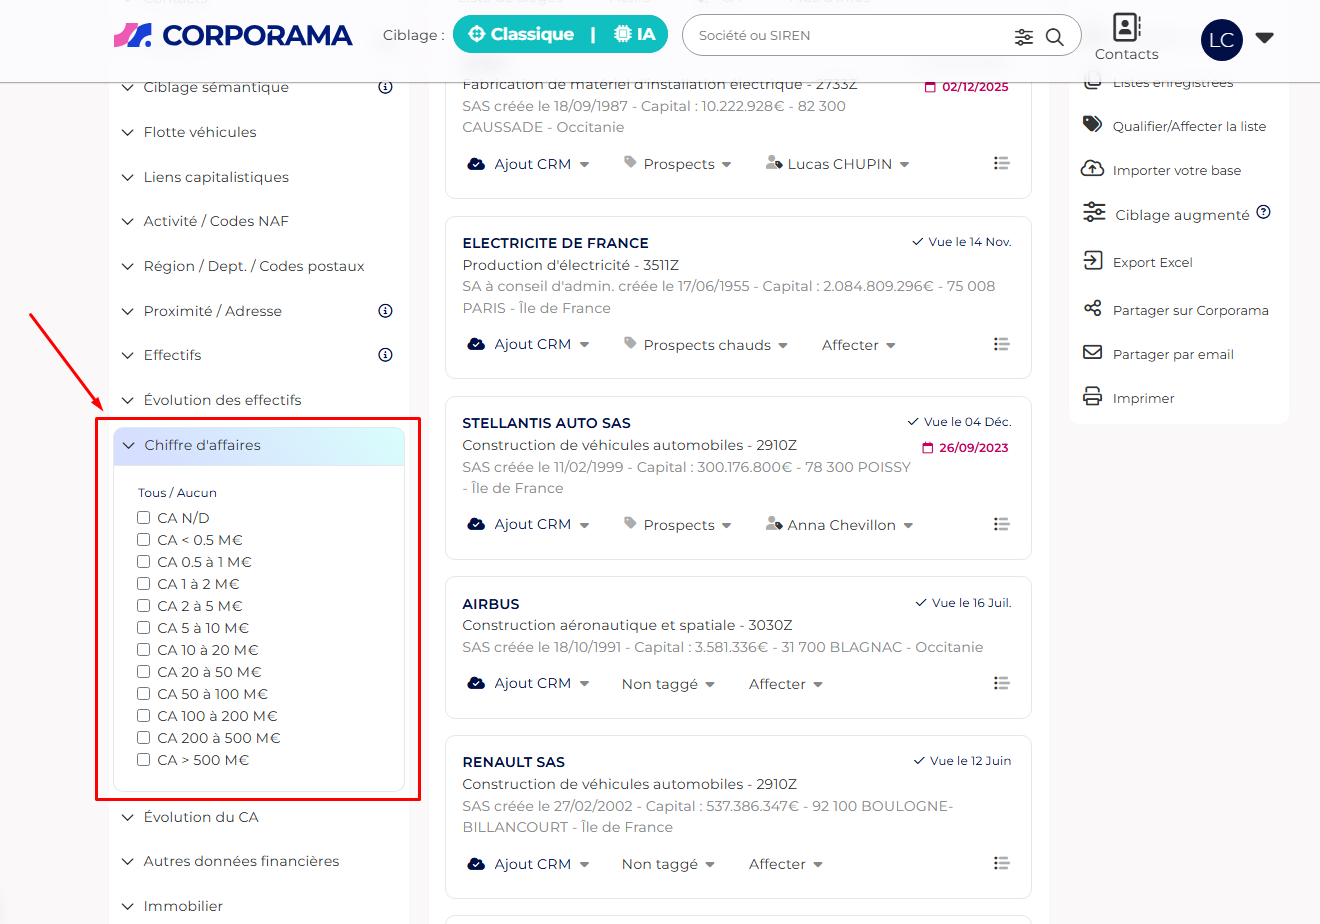The image size is (1320, 924).
Task: Click the search magnifier icon
Action: (x=1054, y=36)
